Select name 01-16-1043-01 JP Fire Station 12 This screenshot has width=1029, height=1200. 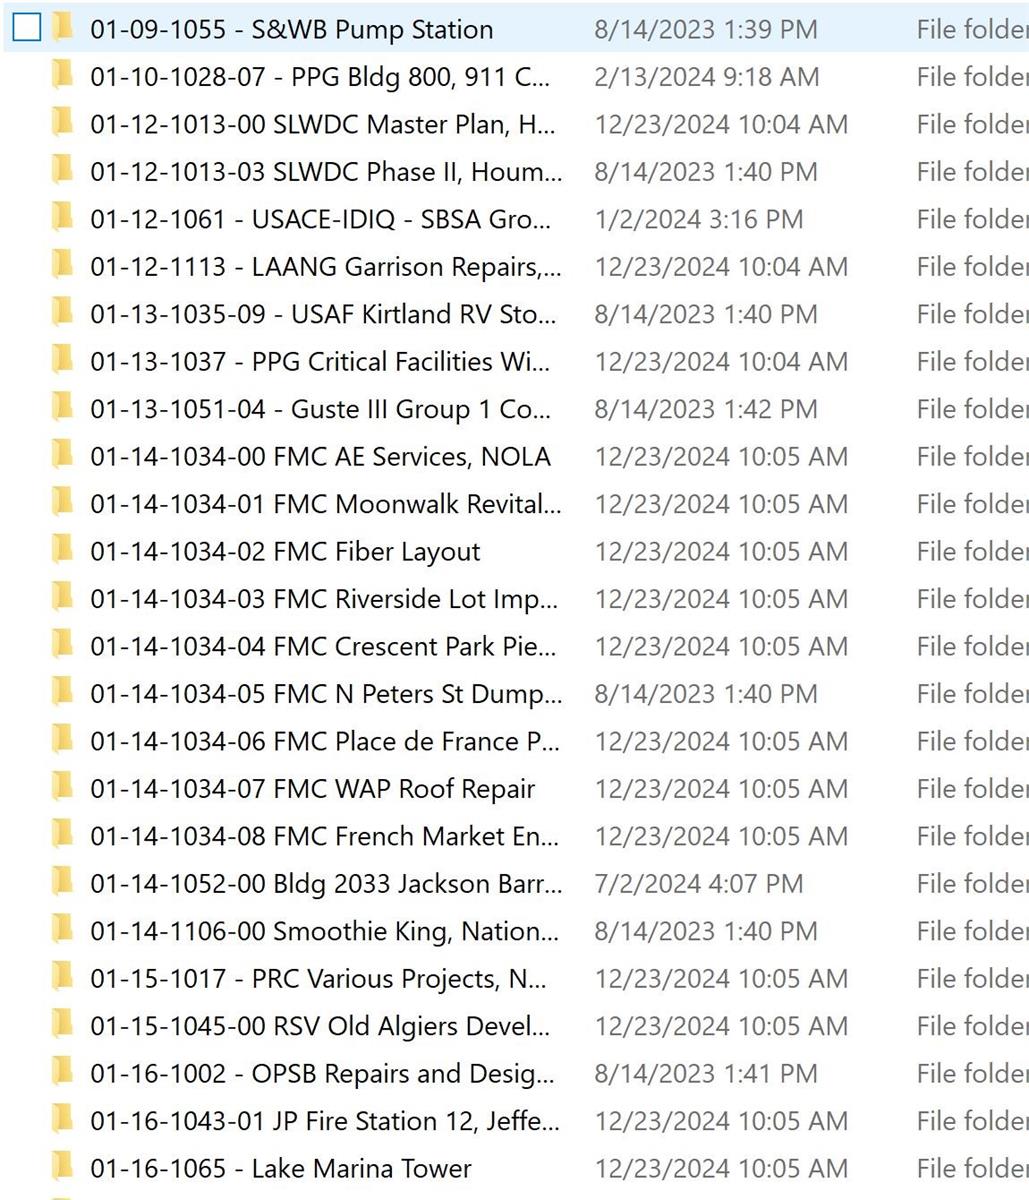[325, 1122]
